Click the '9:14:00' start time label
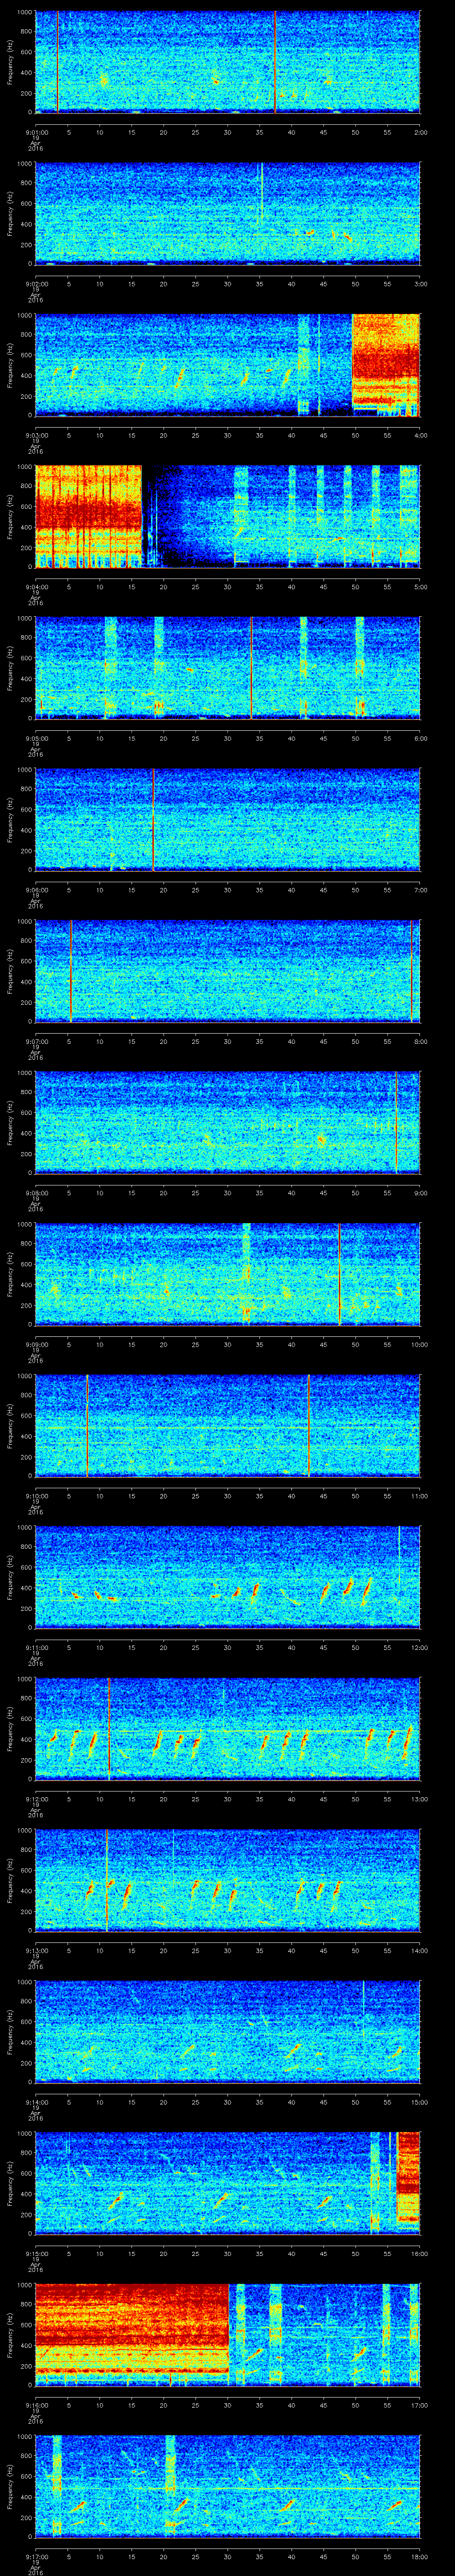 click(36, 2101)
